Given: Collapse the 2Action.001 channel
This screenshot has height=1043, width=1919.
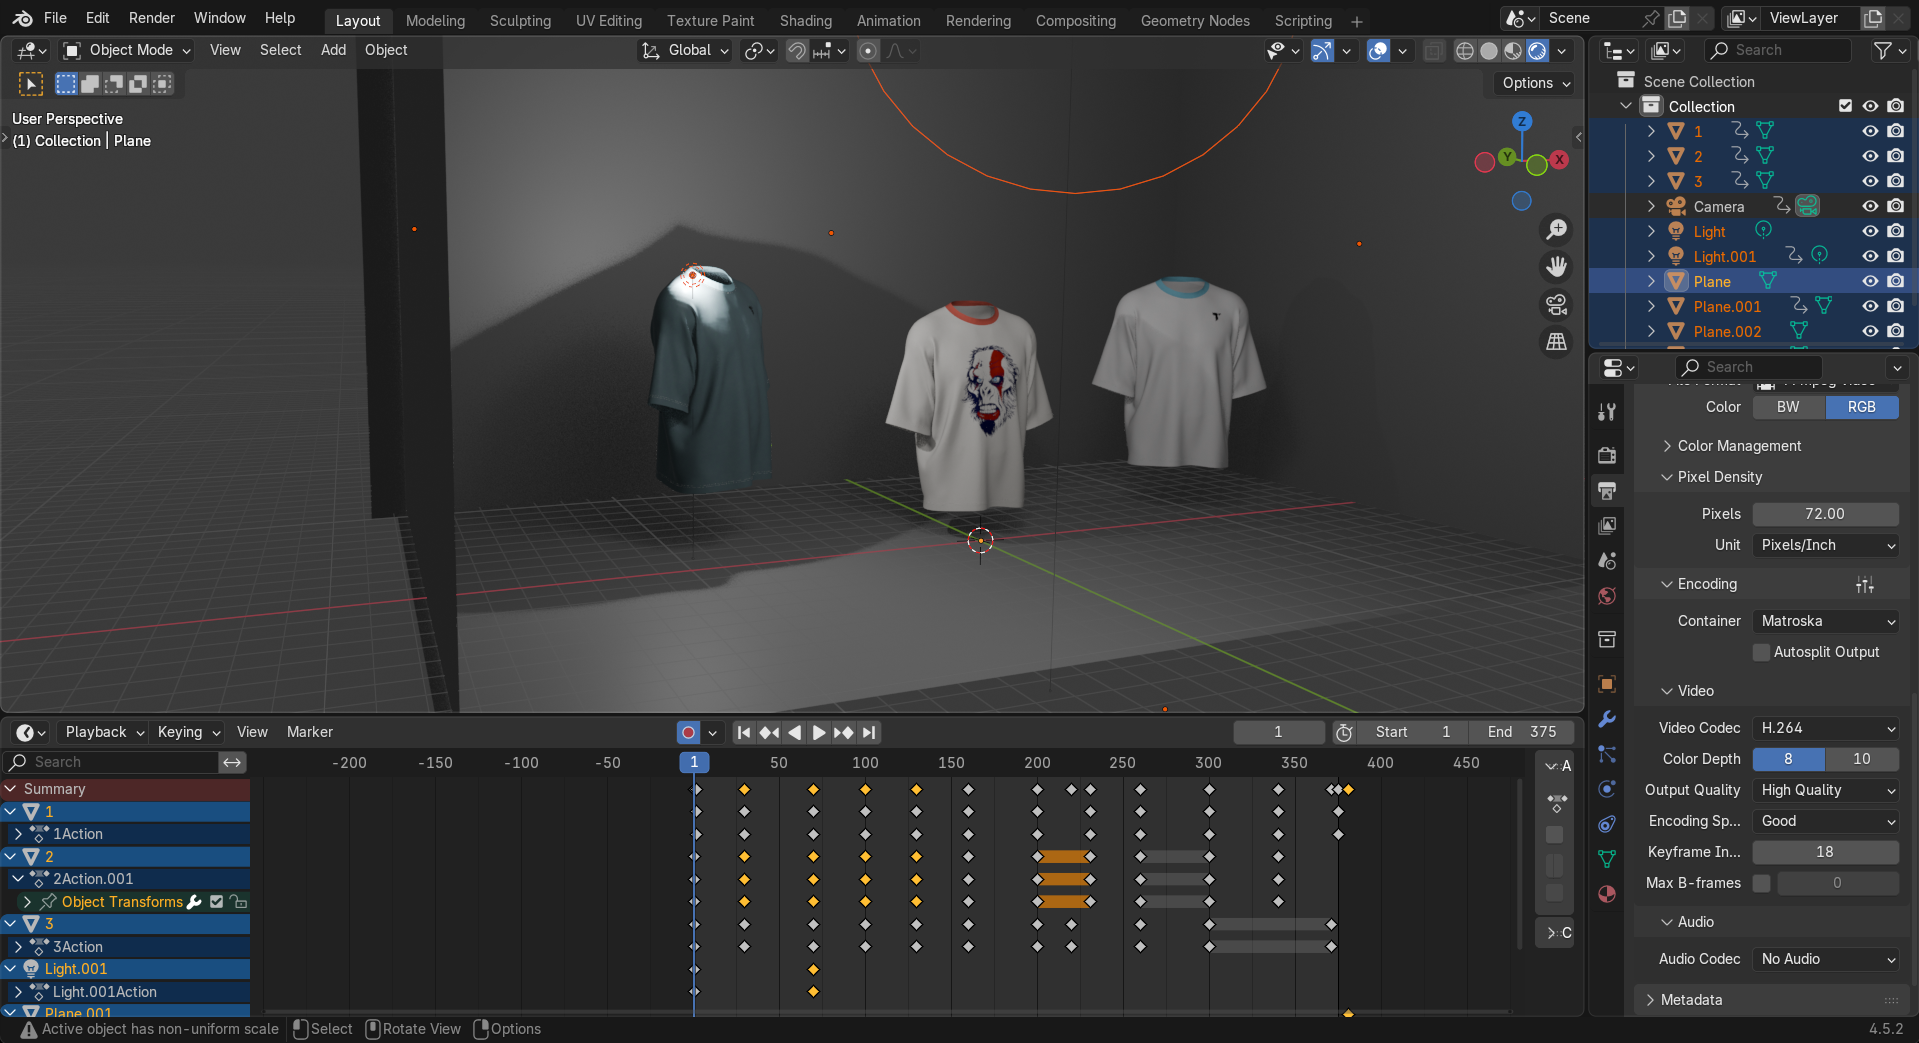Looking at the screenshot, I should [x=18, y=879].
